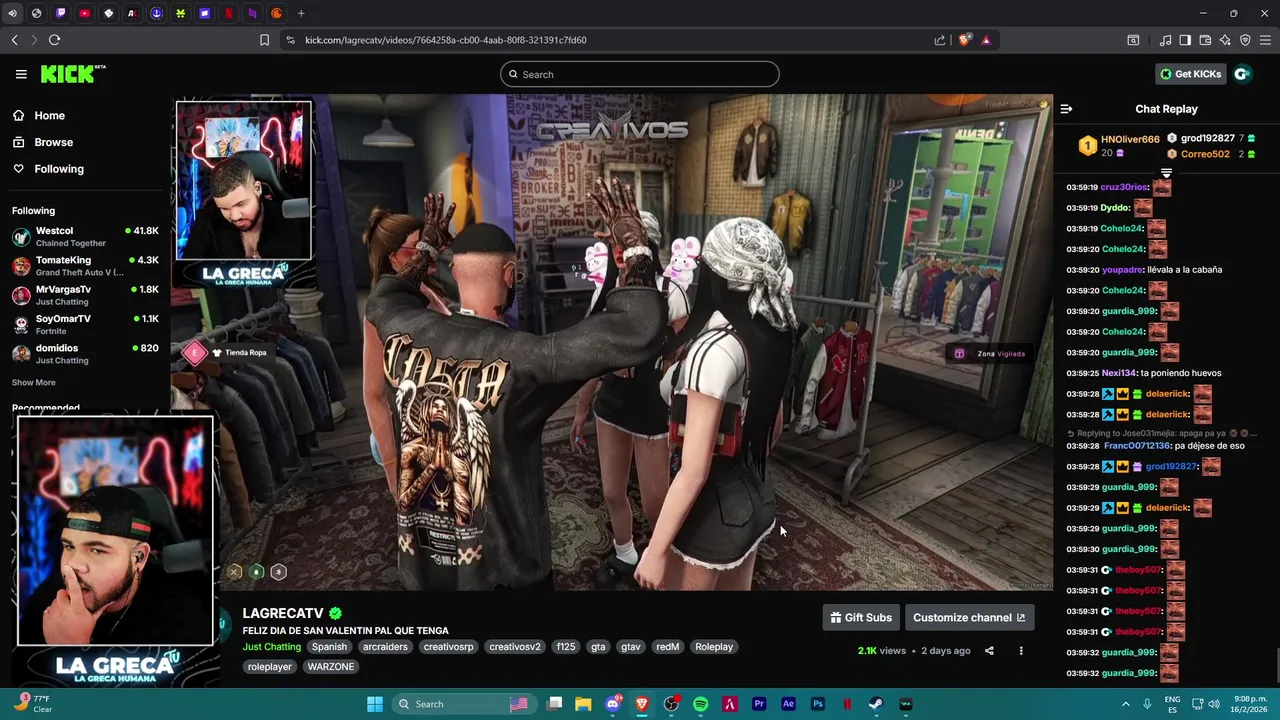Open After Effects from the taskbar
1280x720 pixels.
pyautogui.click(x=788, y=704)
